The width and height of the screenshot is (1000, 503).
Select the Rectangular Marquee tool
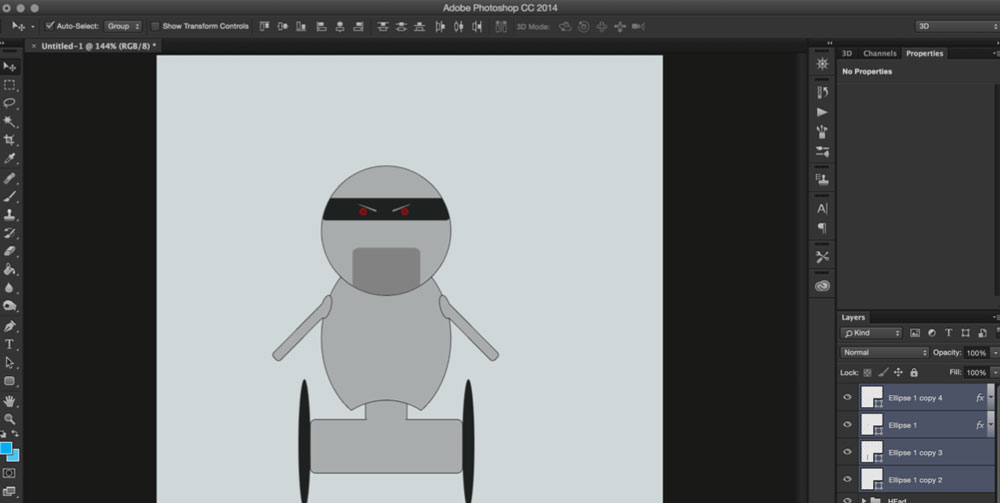(10, 85)
